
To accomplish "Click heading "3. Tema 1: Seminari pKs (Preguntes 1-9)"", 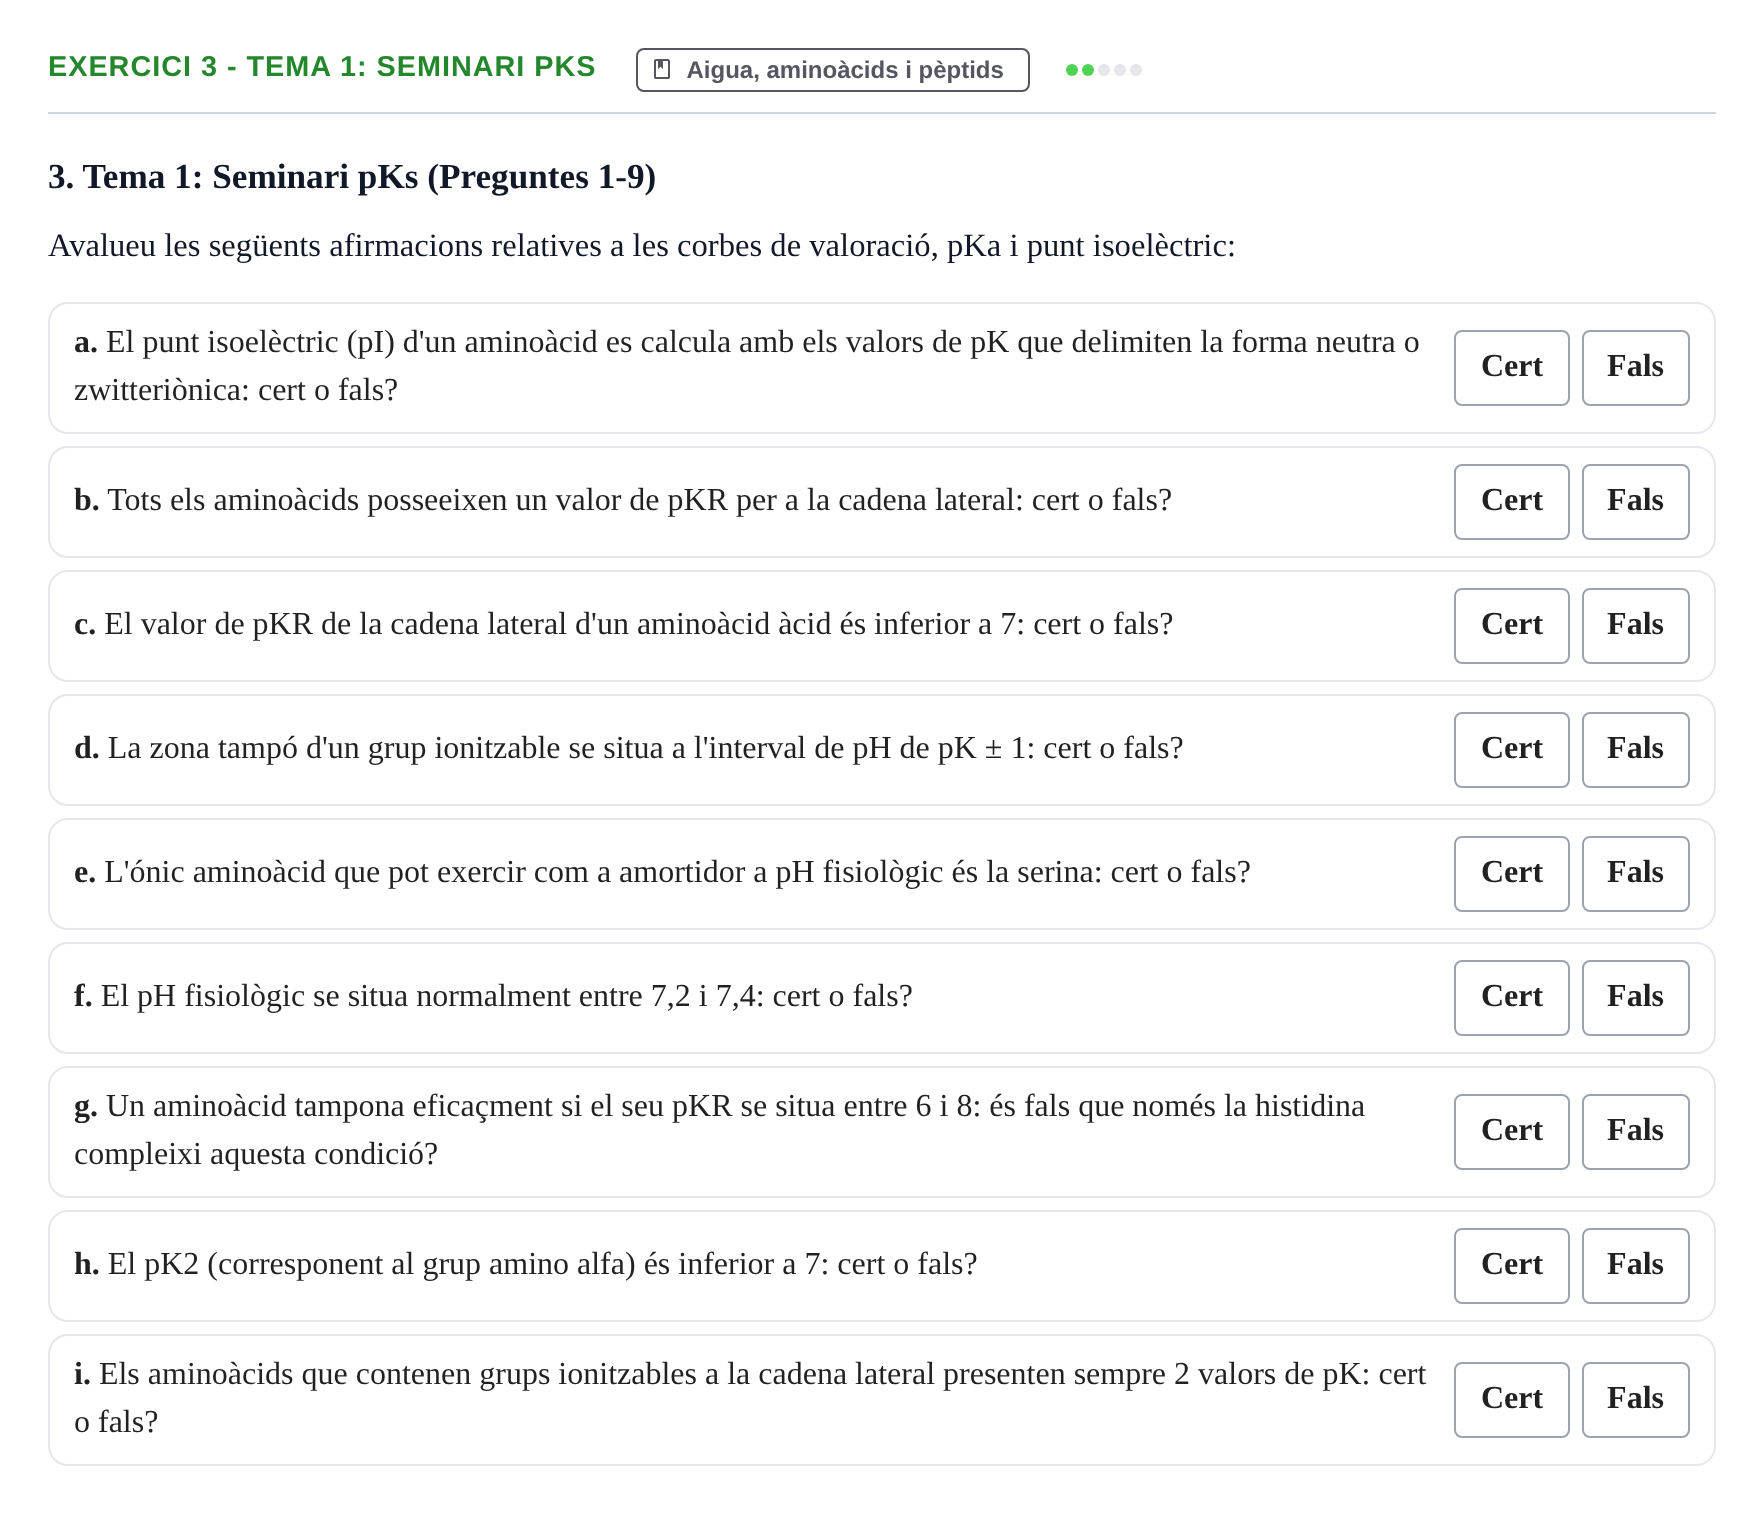I will point(352,177).
